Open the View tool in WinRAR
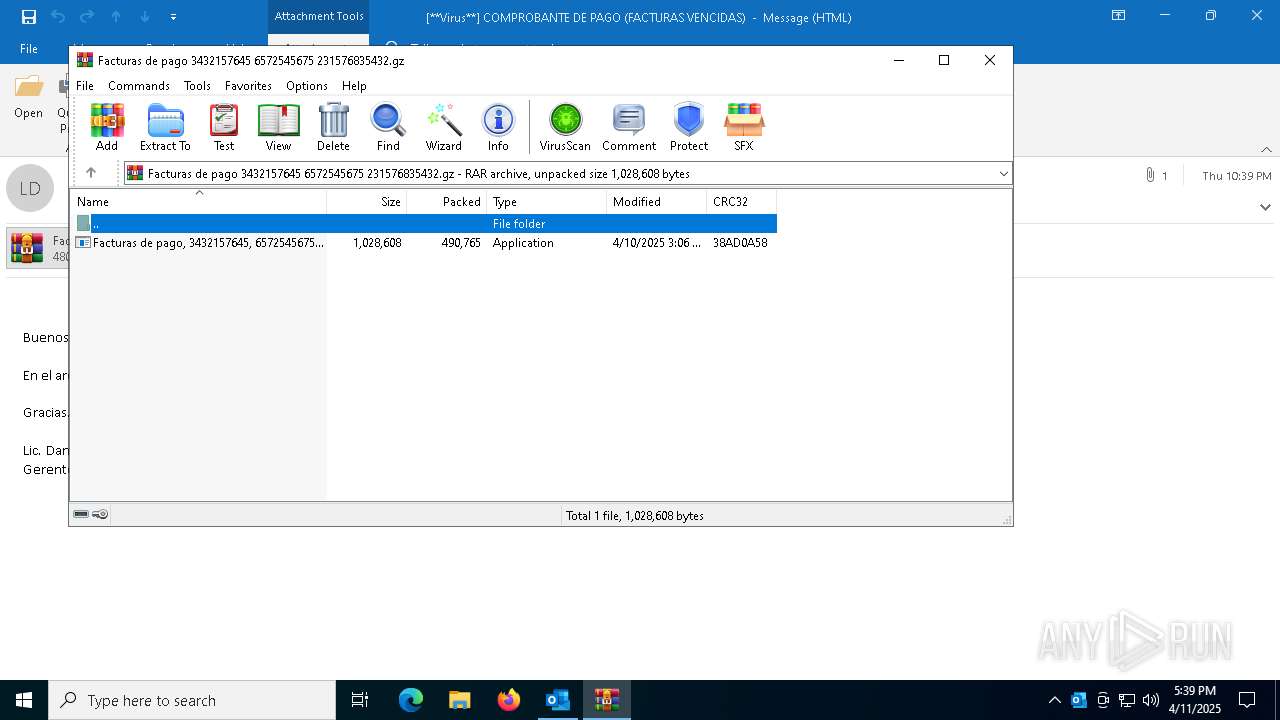Image resolution: width=1280 pixels, height=720 pixels. point(278,127)
